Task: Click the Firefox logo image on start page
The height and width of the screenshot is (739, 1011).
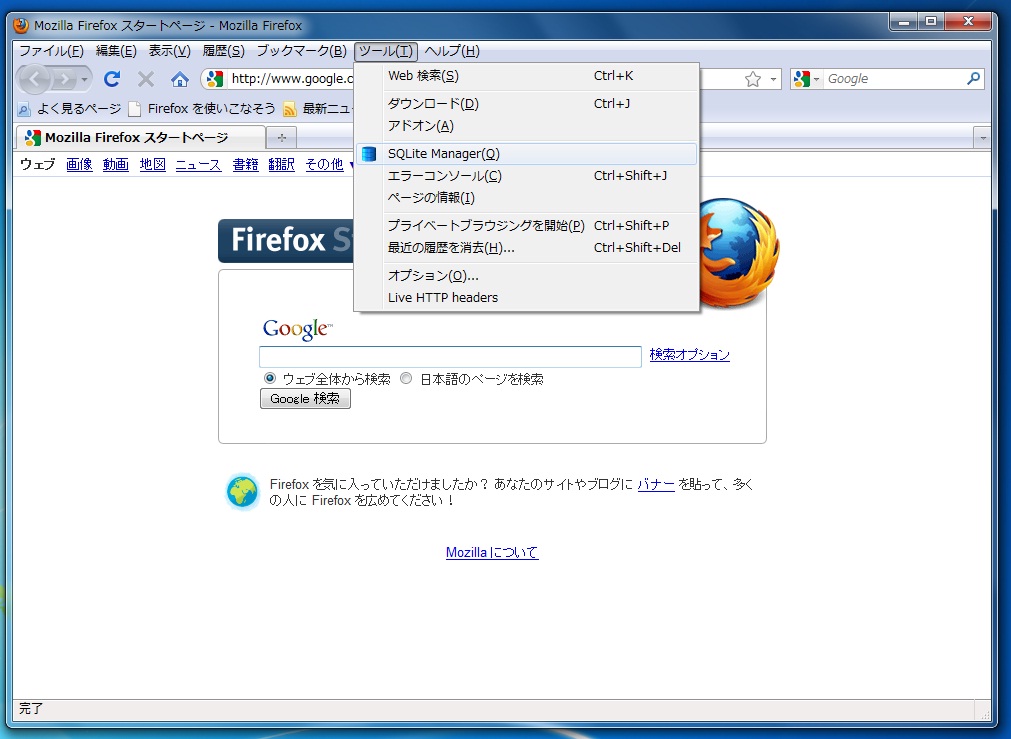Action: [739, 251]
